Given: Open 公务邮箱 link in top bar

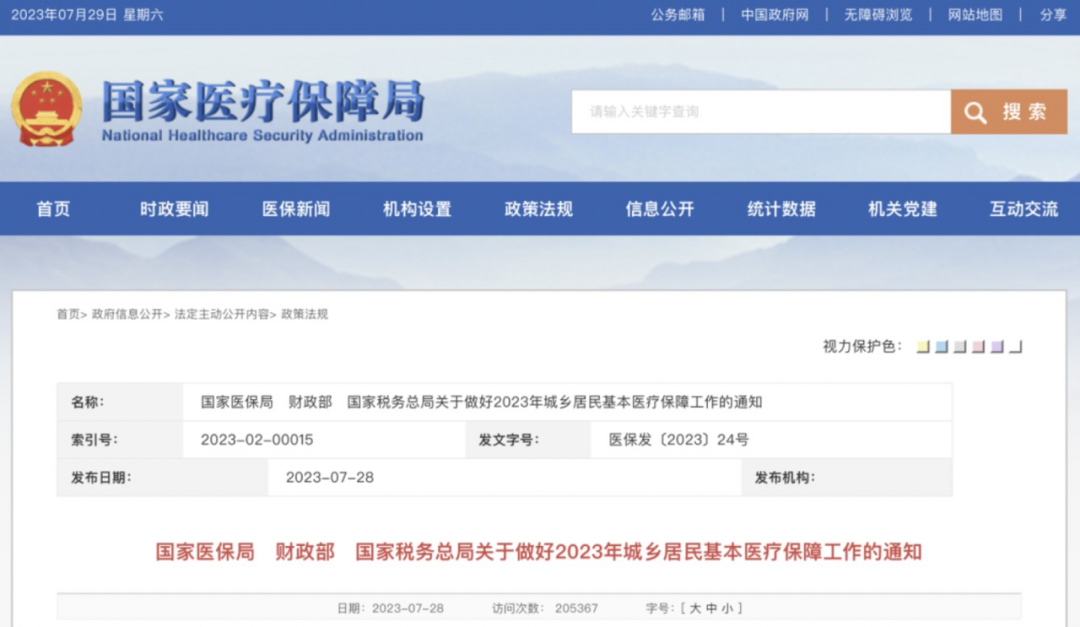Looking at the screenshot, I should pyautogui.click(x=678, y=15).
